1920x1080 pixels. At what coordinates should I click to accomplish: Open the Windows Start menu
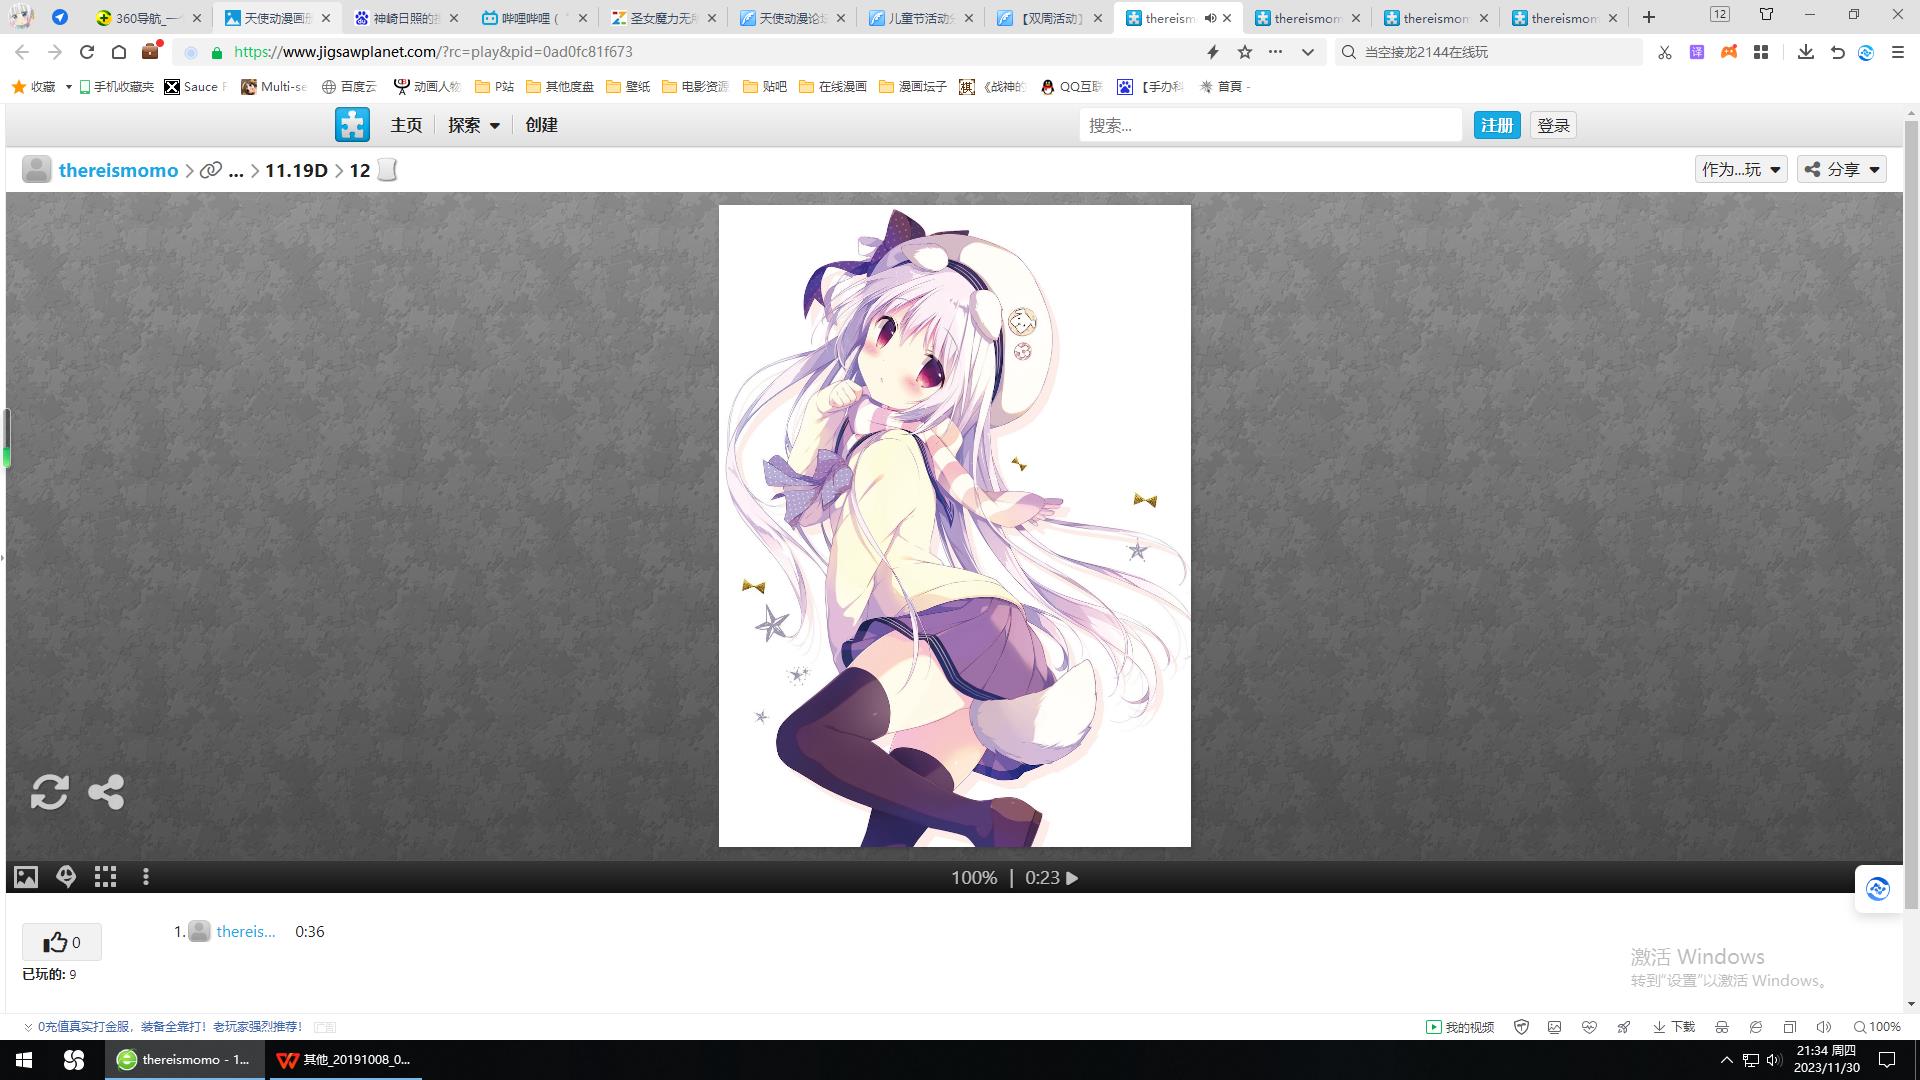[24, 1060]
